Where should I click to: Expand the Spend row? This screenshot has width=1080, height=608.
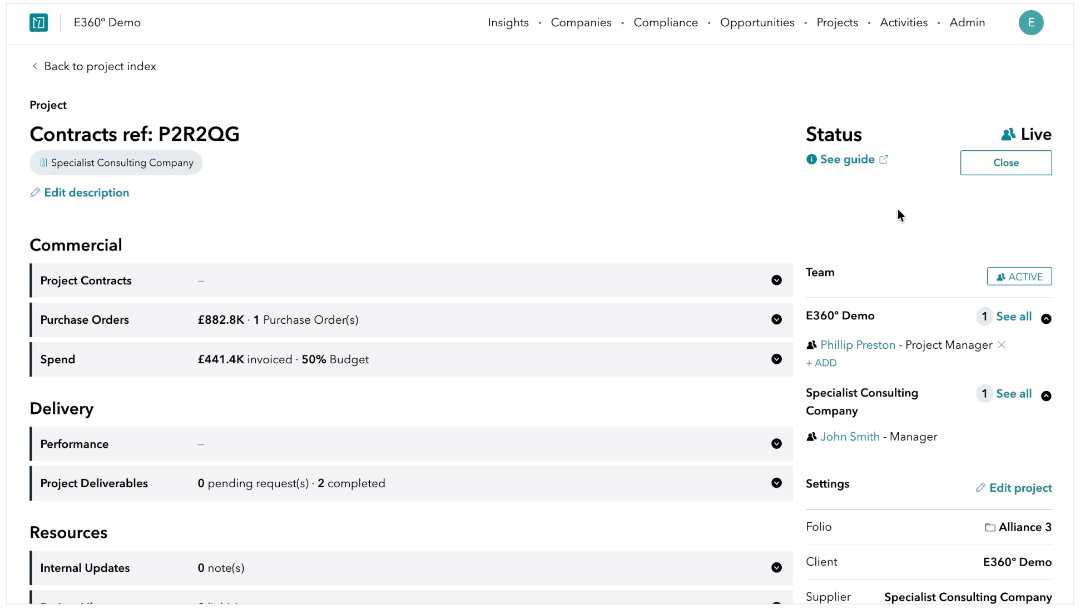[776, 359]
